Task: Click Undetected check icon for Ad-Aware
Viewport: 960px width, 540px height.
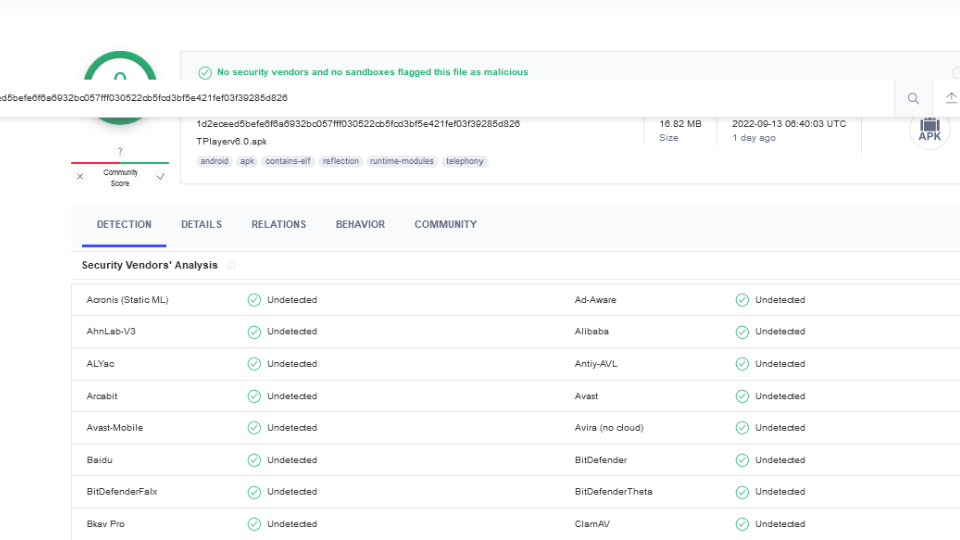Action: pos(742,300)
